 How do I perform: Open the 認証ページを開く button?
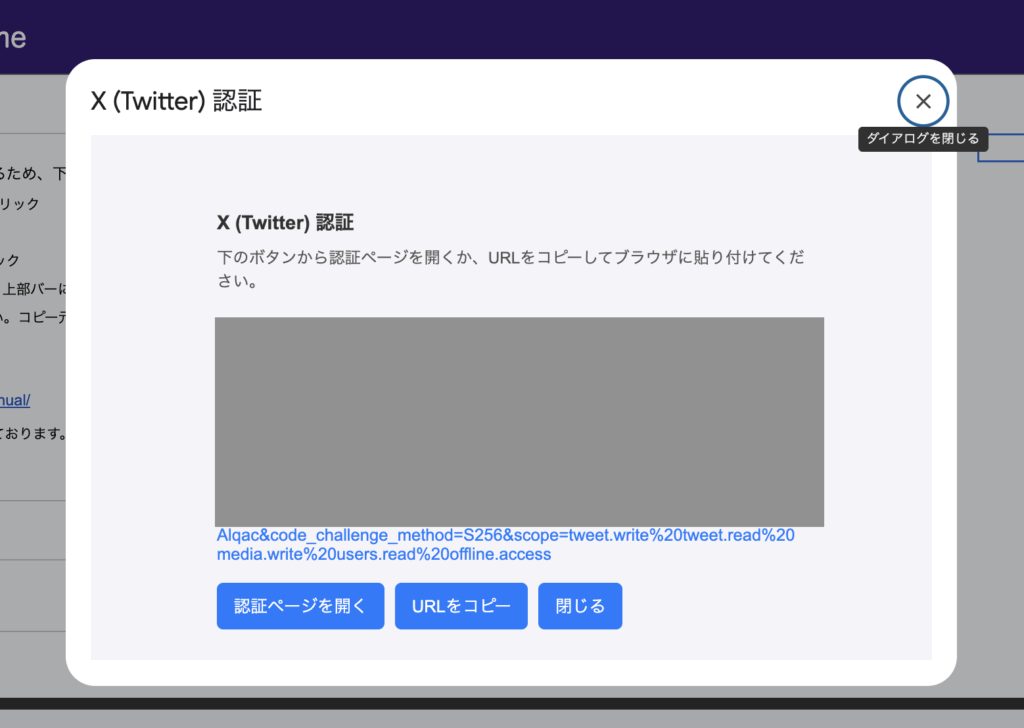tap(300, 606)
